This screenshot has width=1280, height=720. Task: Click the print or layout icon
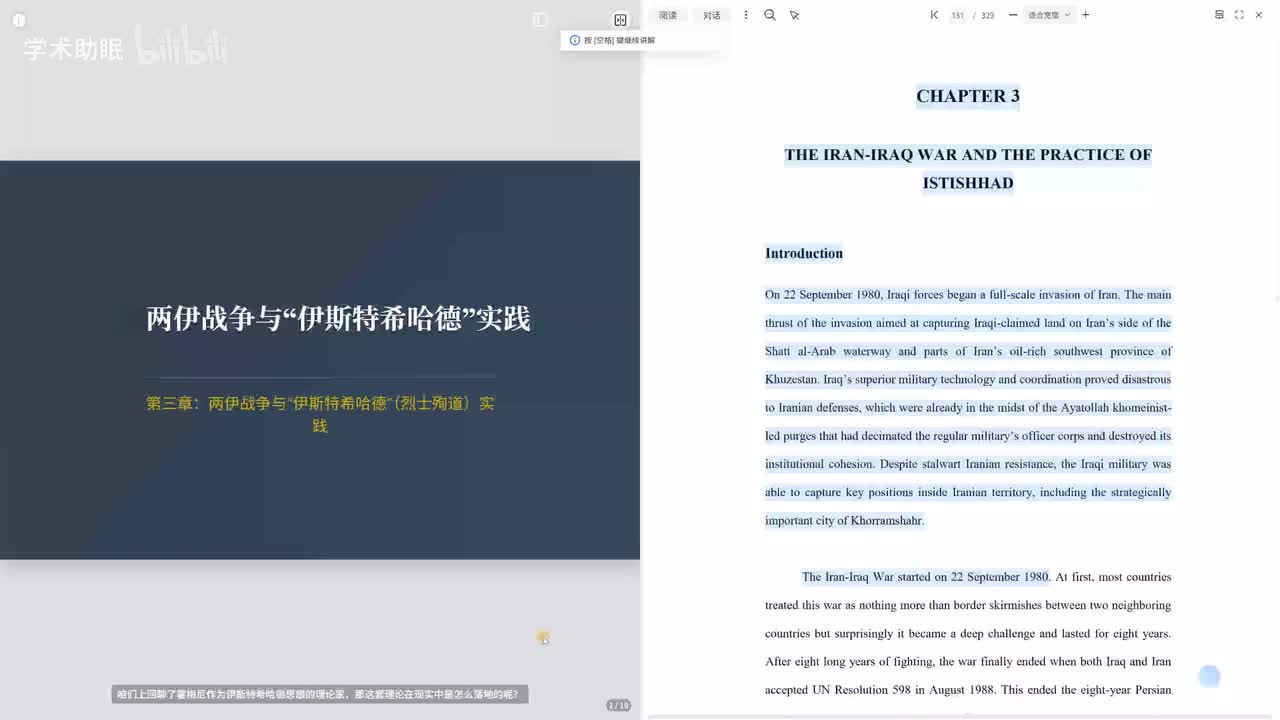click(x=1219, y=15)
